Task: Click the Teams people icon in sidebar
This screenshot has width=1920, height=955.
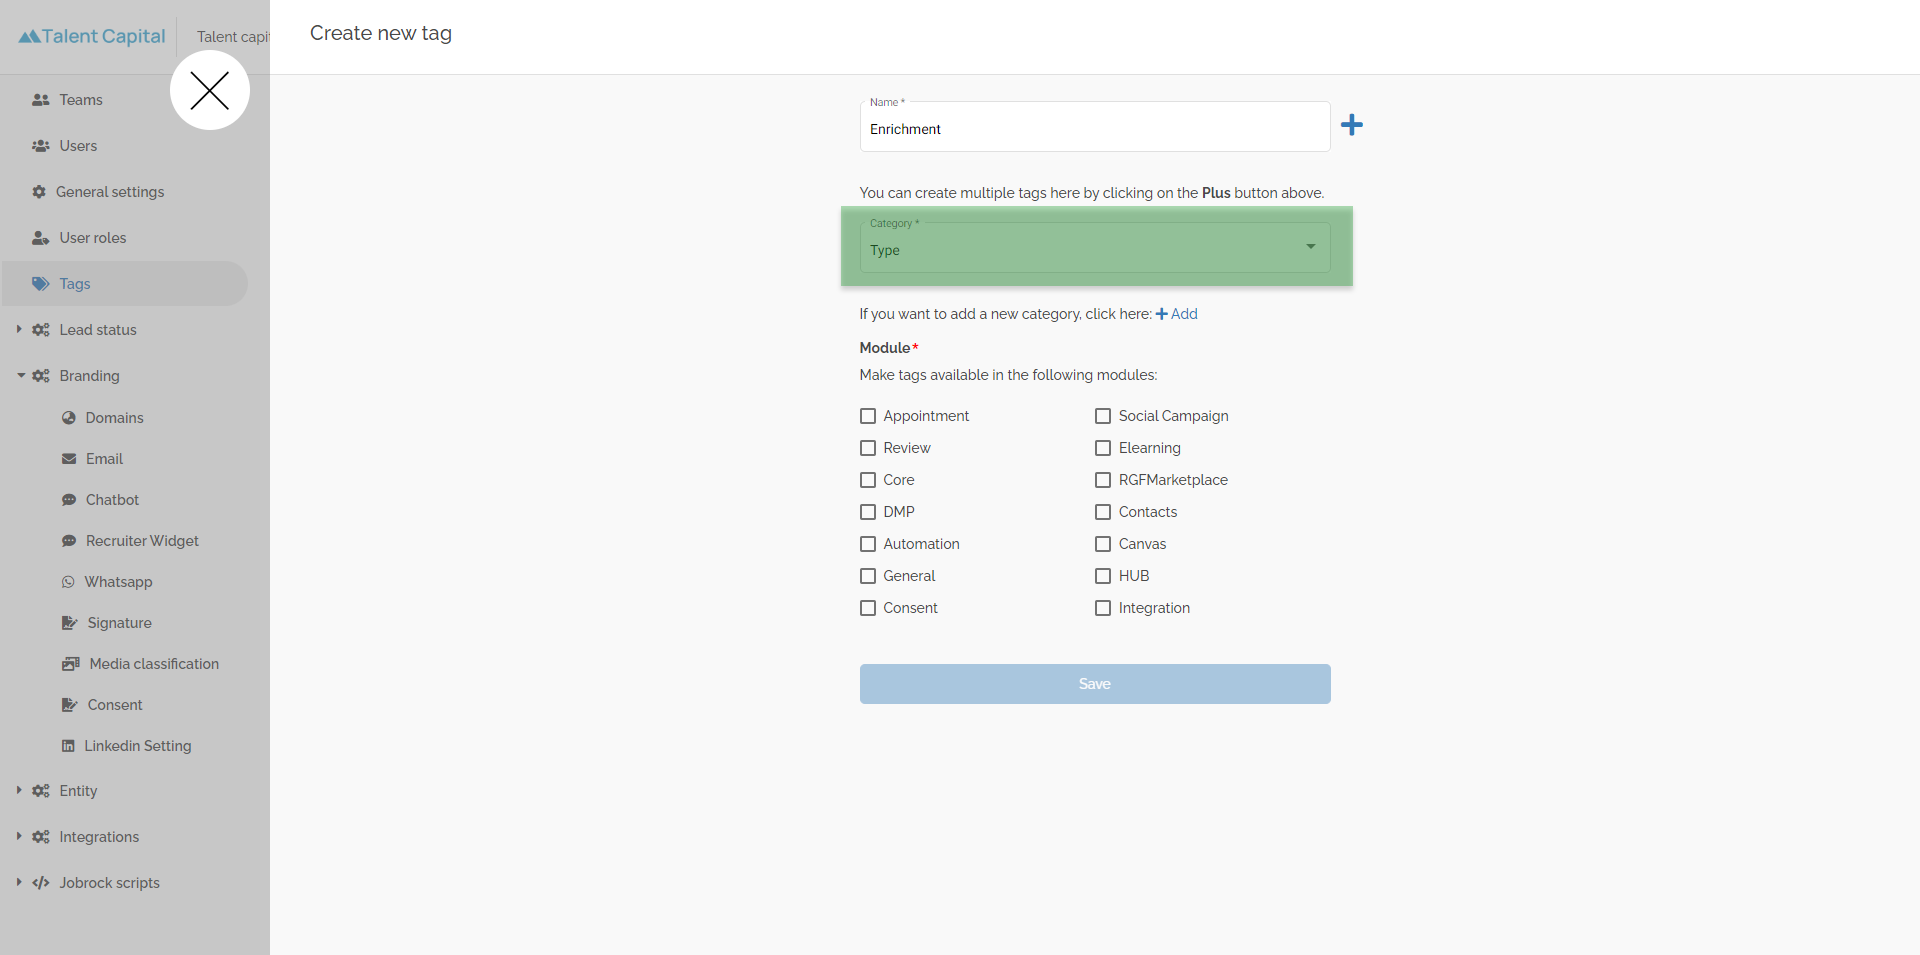Action: 41,100
